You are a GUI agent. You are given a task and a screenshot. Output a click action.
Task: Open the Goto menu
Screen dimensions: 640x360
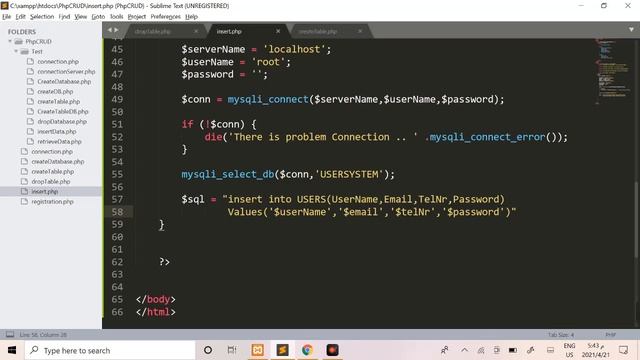pos(98,17)
